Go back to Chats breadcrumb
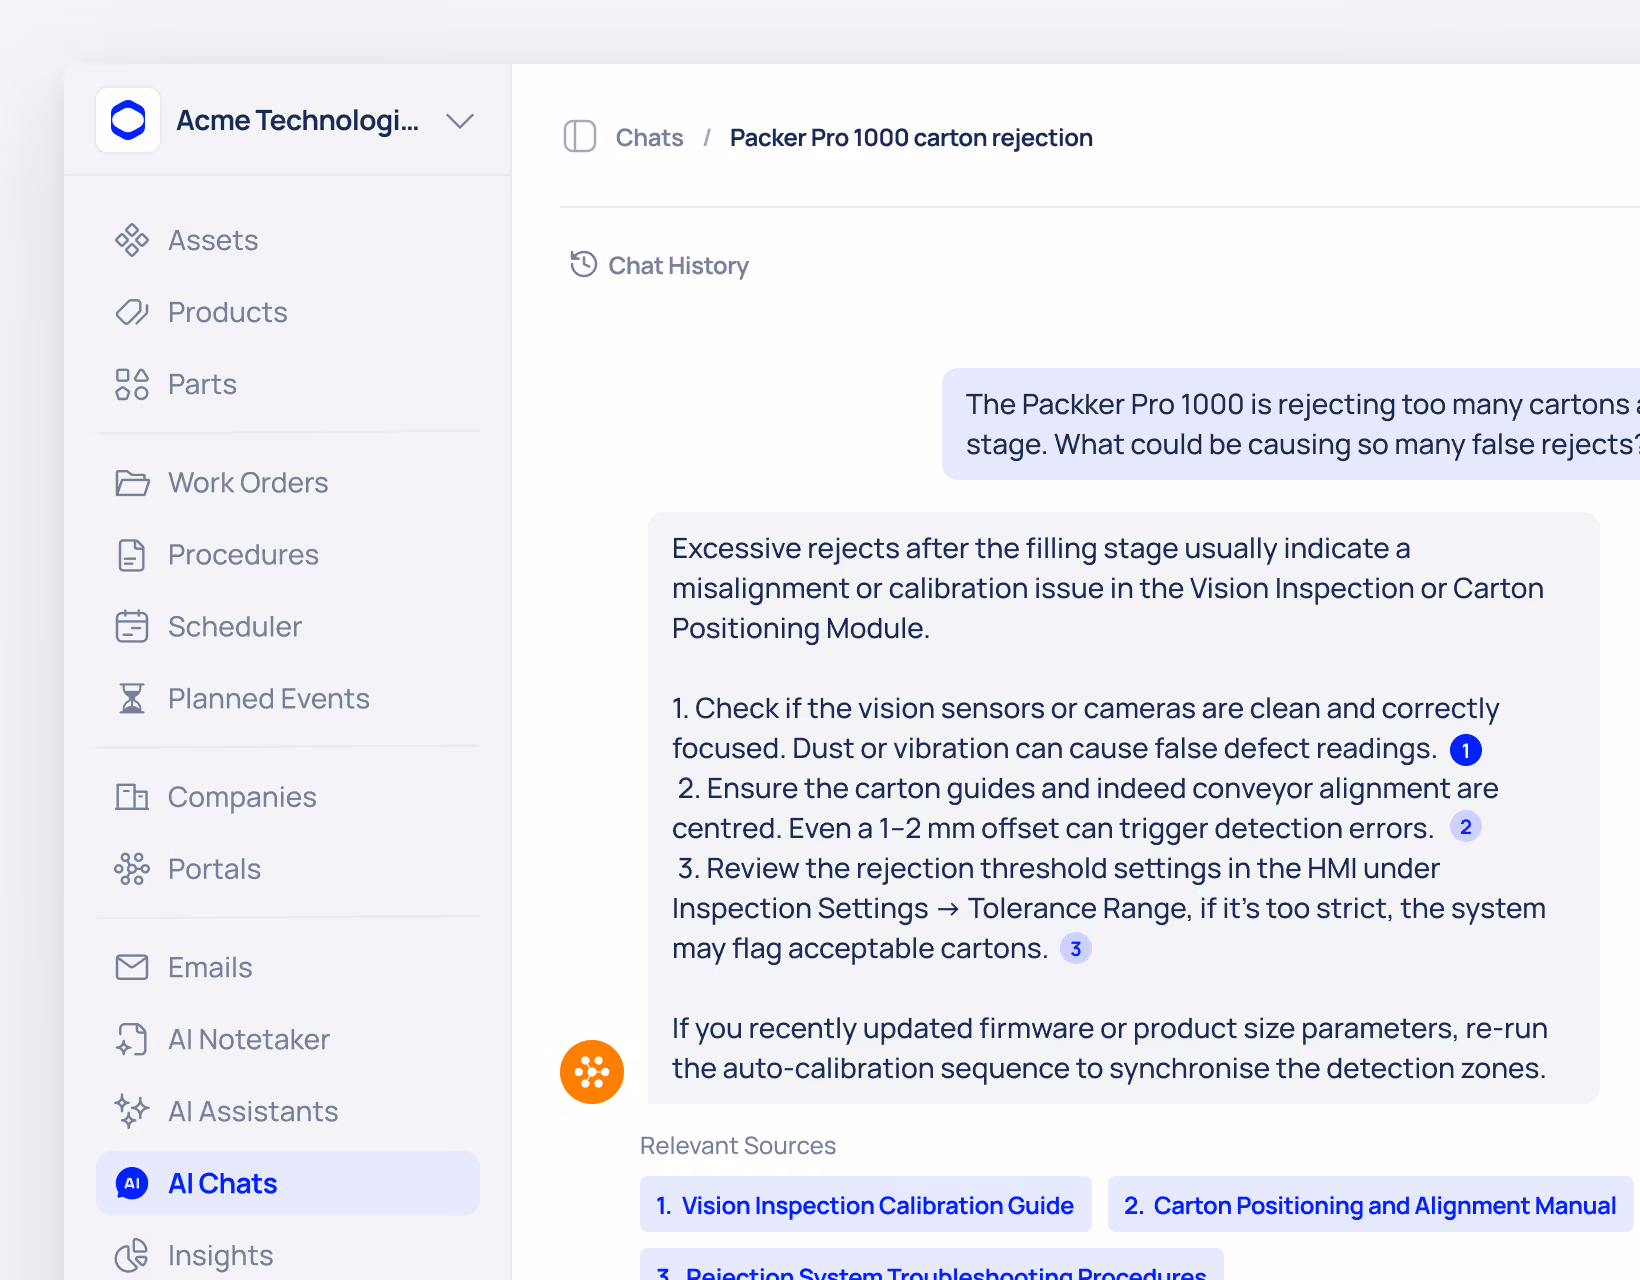The width and height of the screenshot is (1640, 1280). pyautogui.click(x=649, y=137)
